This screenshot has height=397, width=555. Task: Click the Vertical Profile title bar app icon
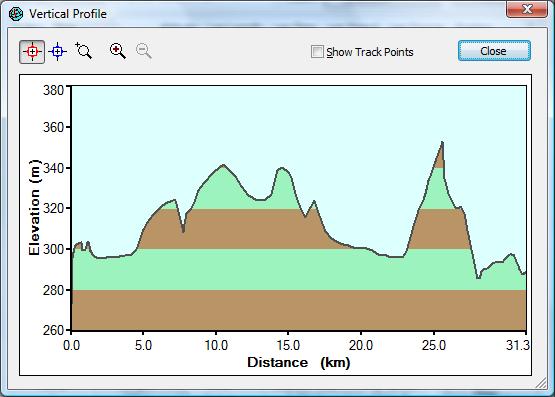pyautogui.click(x=16, y=14)
